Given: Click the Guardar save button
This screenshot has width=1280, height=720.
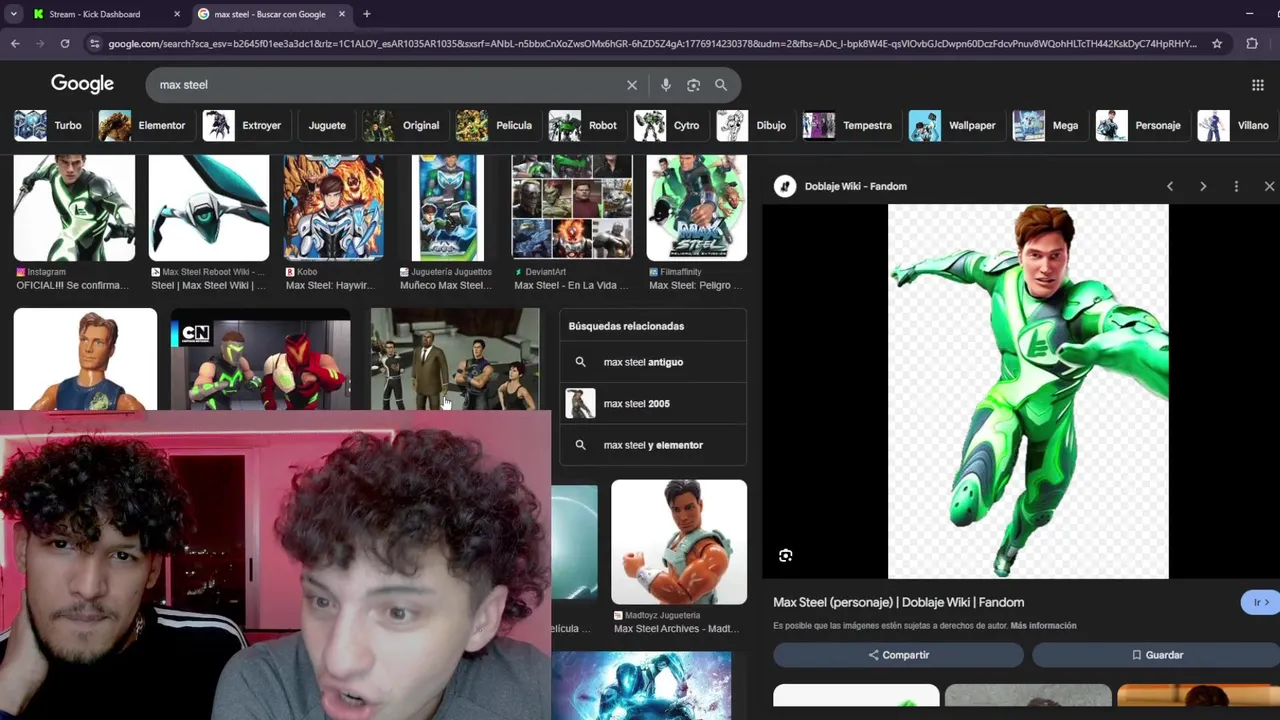Looking at the screenshot, I should (x=1156, y=655).
